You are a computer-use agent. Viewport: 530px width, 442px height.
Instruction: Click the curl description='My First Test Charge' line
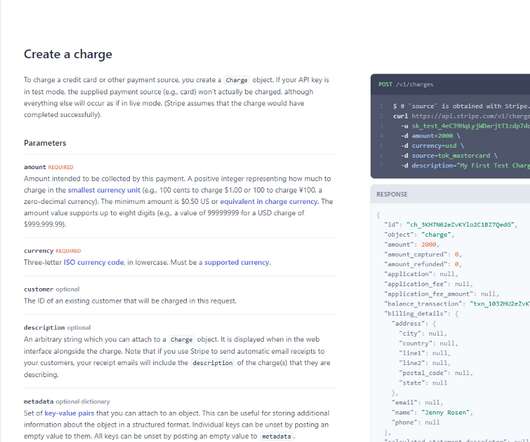point(465,165)
